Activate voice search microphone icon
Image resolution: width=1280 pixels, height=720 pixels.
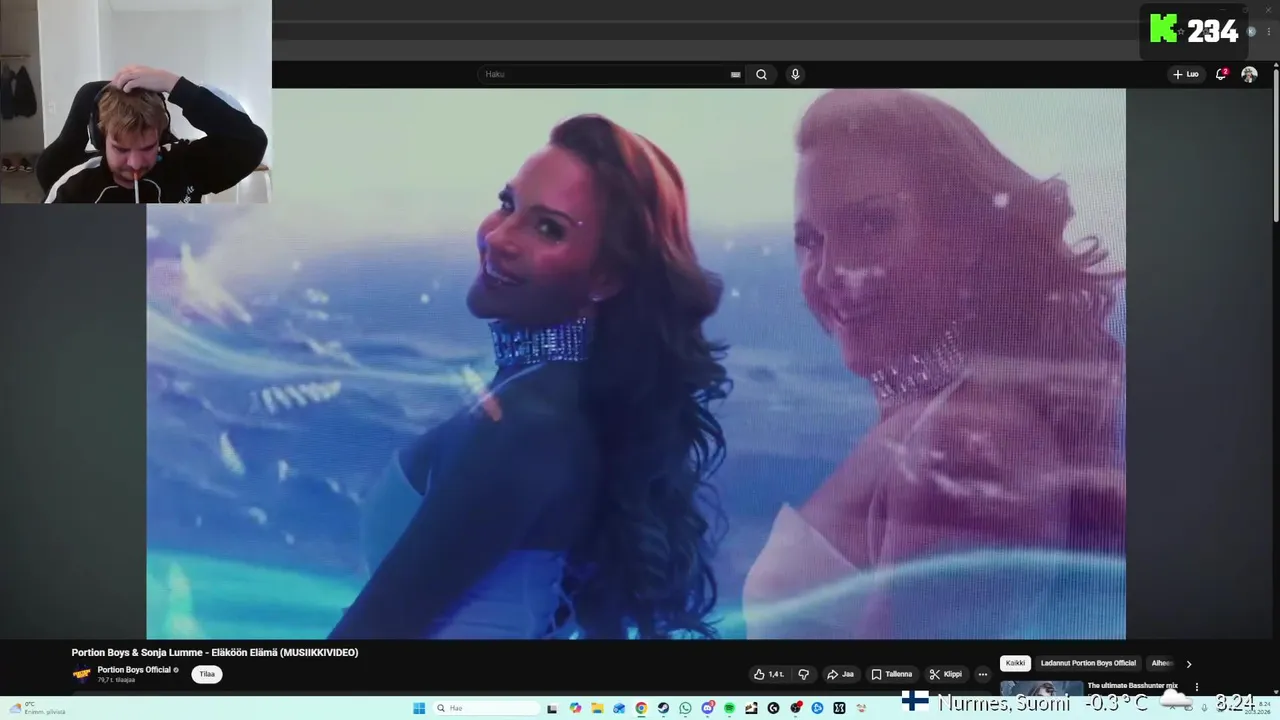(x=795, y=74)
